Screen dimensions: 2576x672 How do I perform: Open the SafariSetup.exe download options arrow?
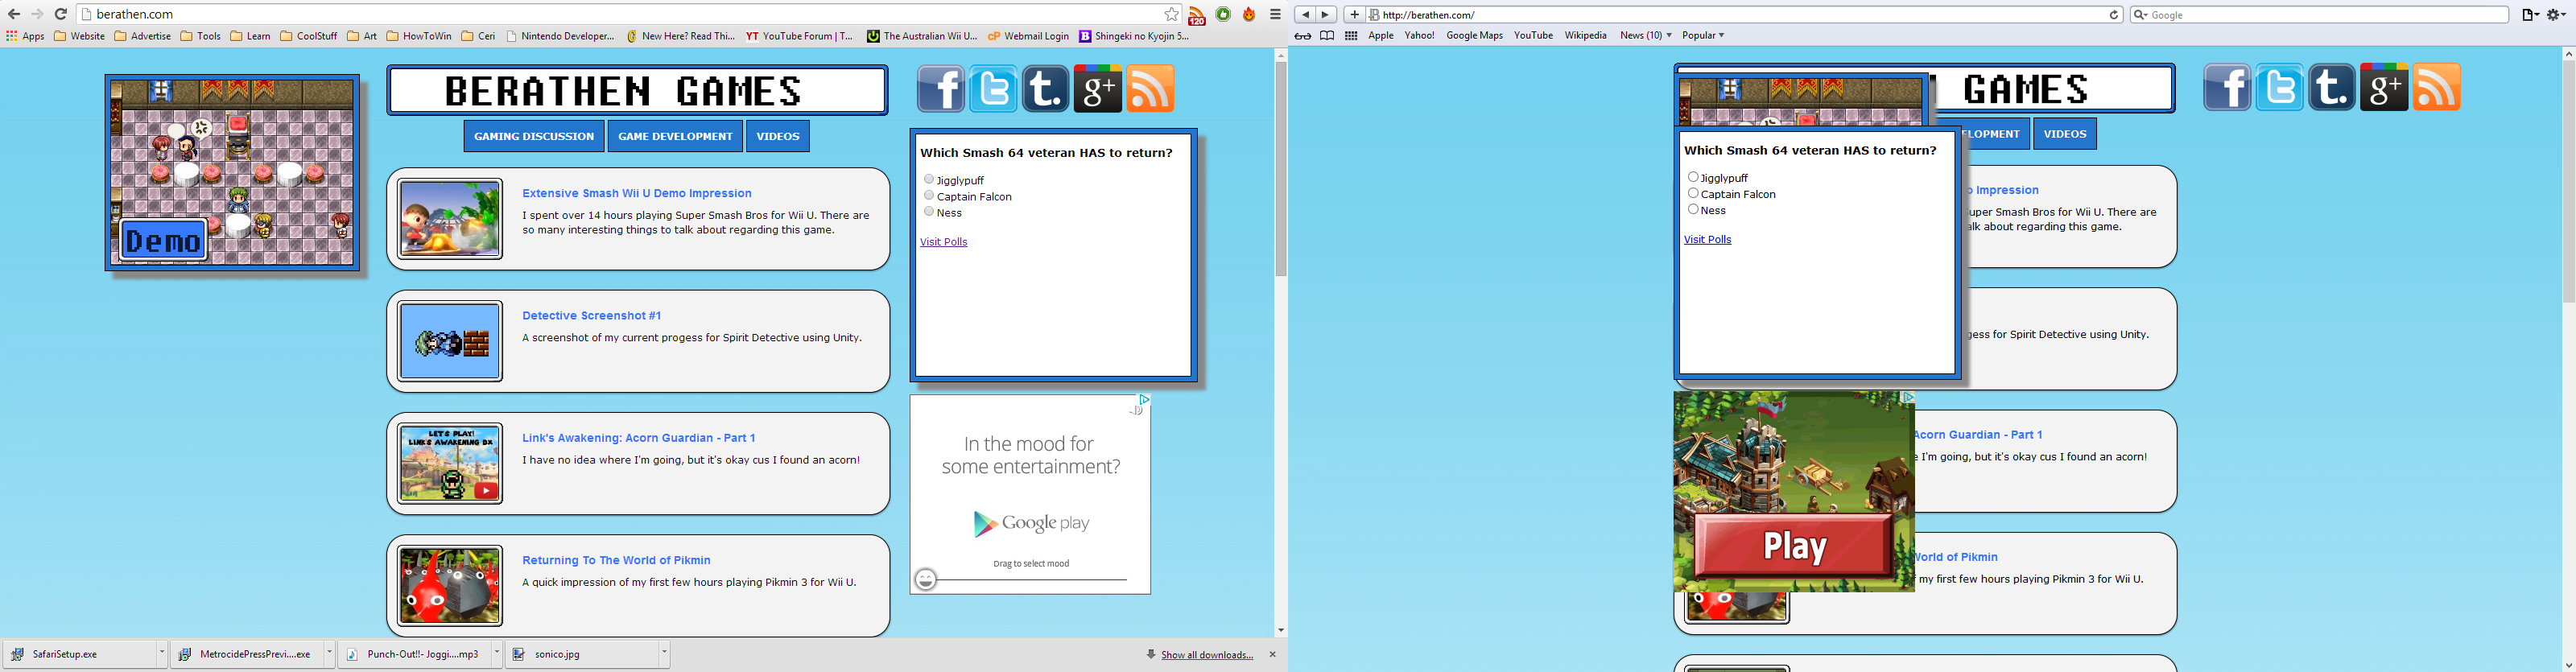(x=161, y=654)
